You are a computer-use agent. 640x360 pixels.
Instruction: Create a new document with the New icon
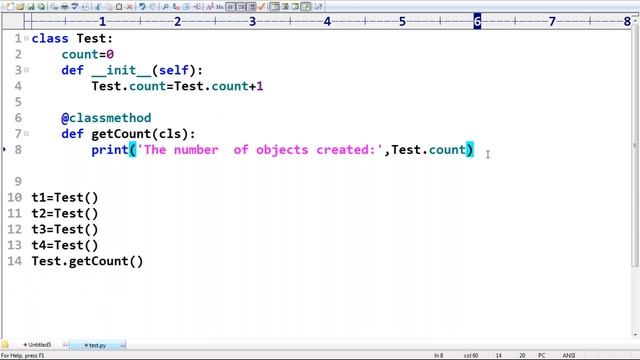tap(10, 7)
